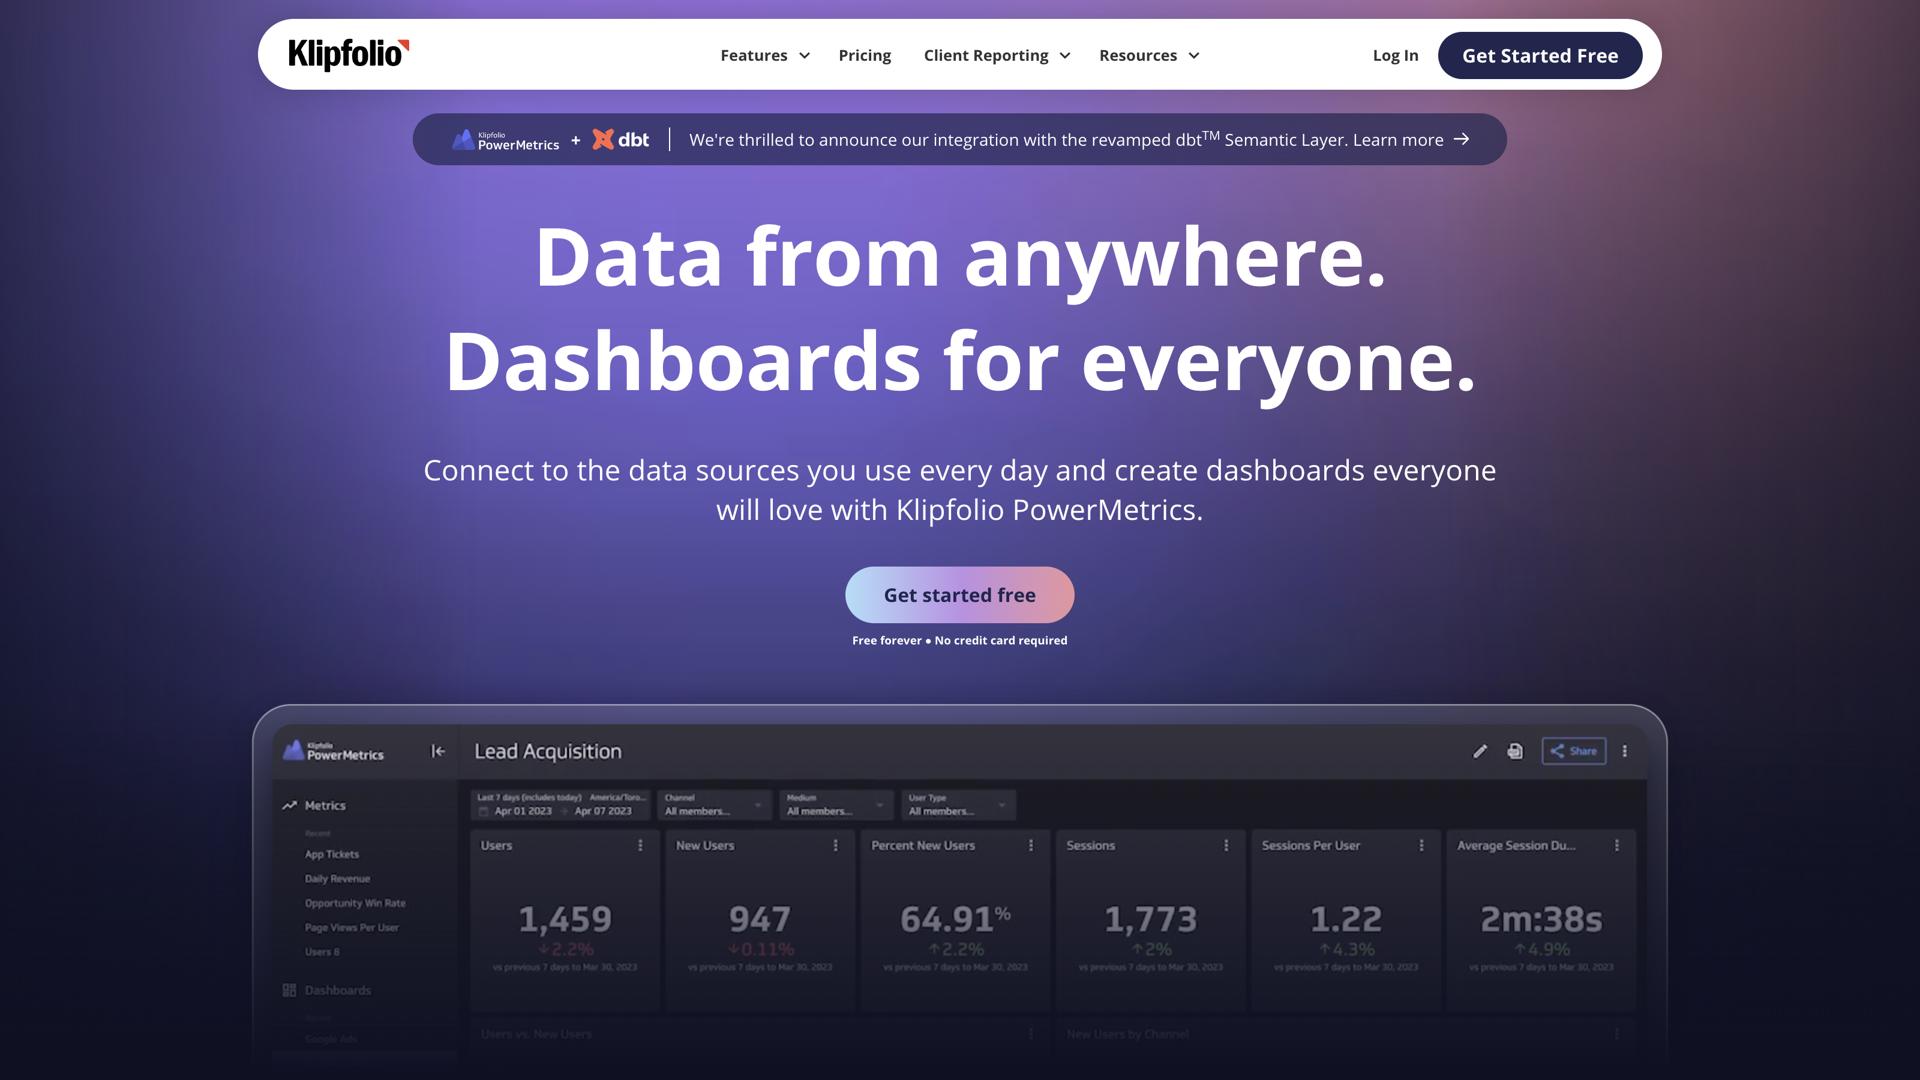Select the Dashboards grid icon
This screenshot has width=1920, height=1080.
click(288, 990)
